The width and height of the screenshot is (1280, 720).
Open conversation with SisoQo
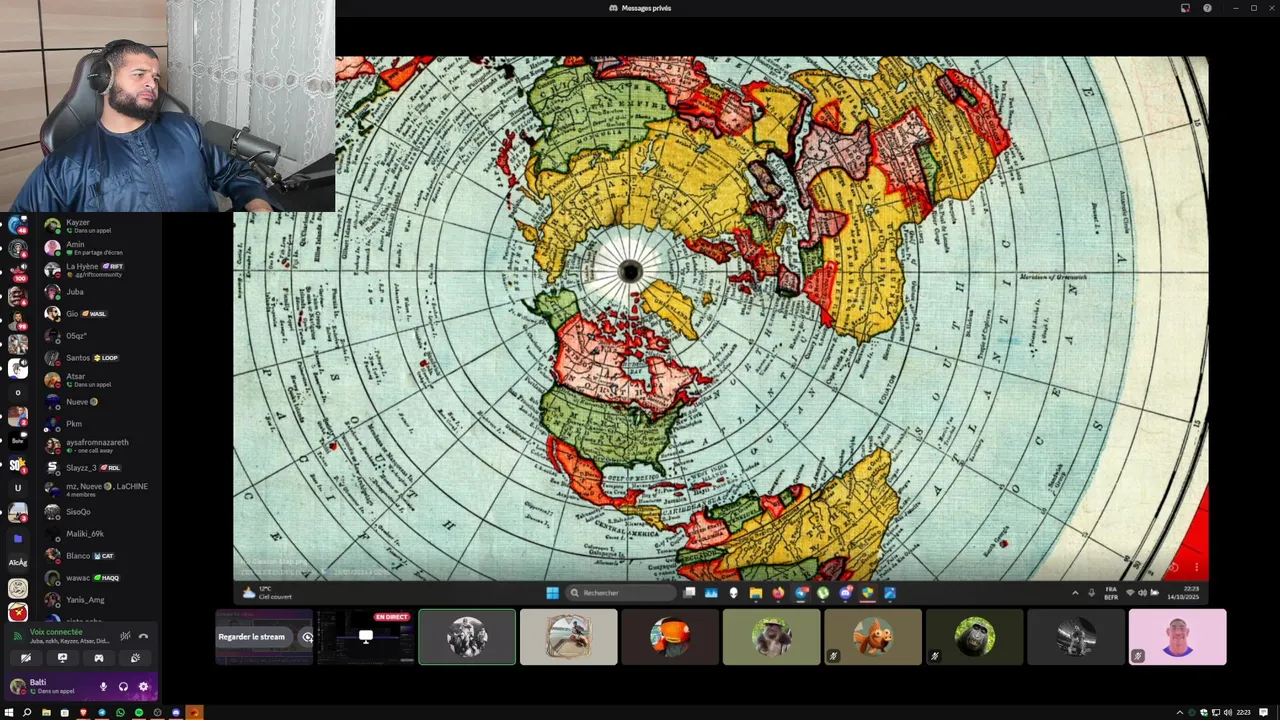click(x=98, y=512)
